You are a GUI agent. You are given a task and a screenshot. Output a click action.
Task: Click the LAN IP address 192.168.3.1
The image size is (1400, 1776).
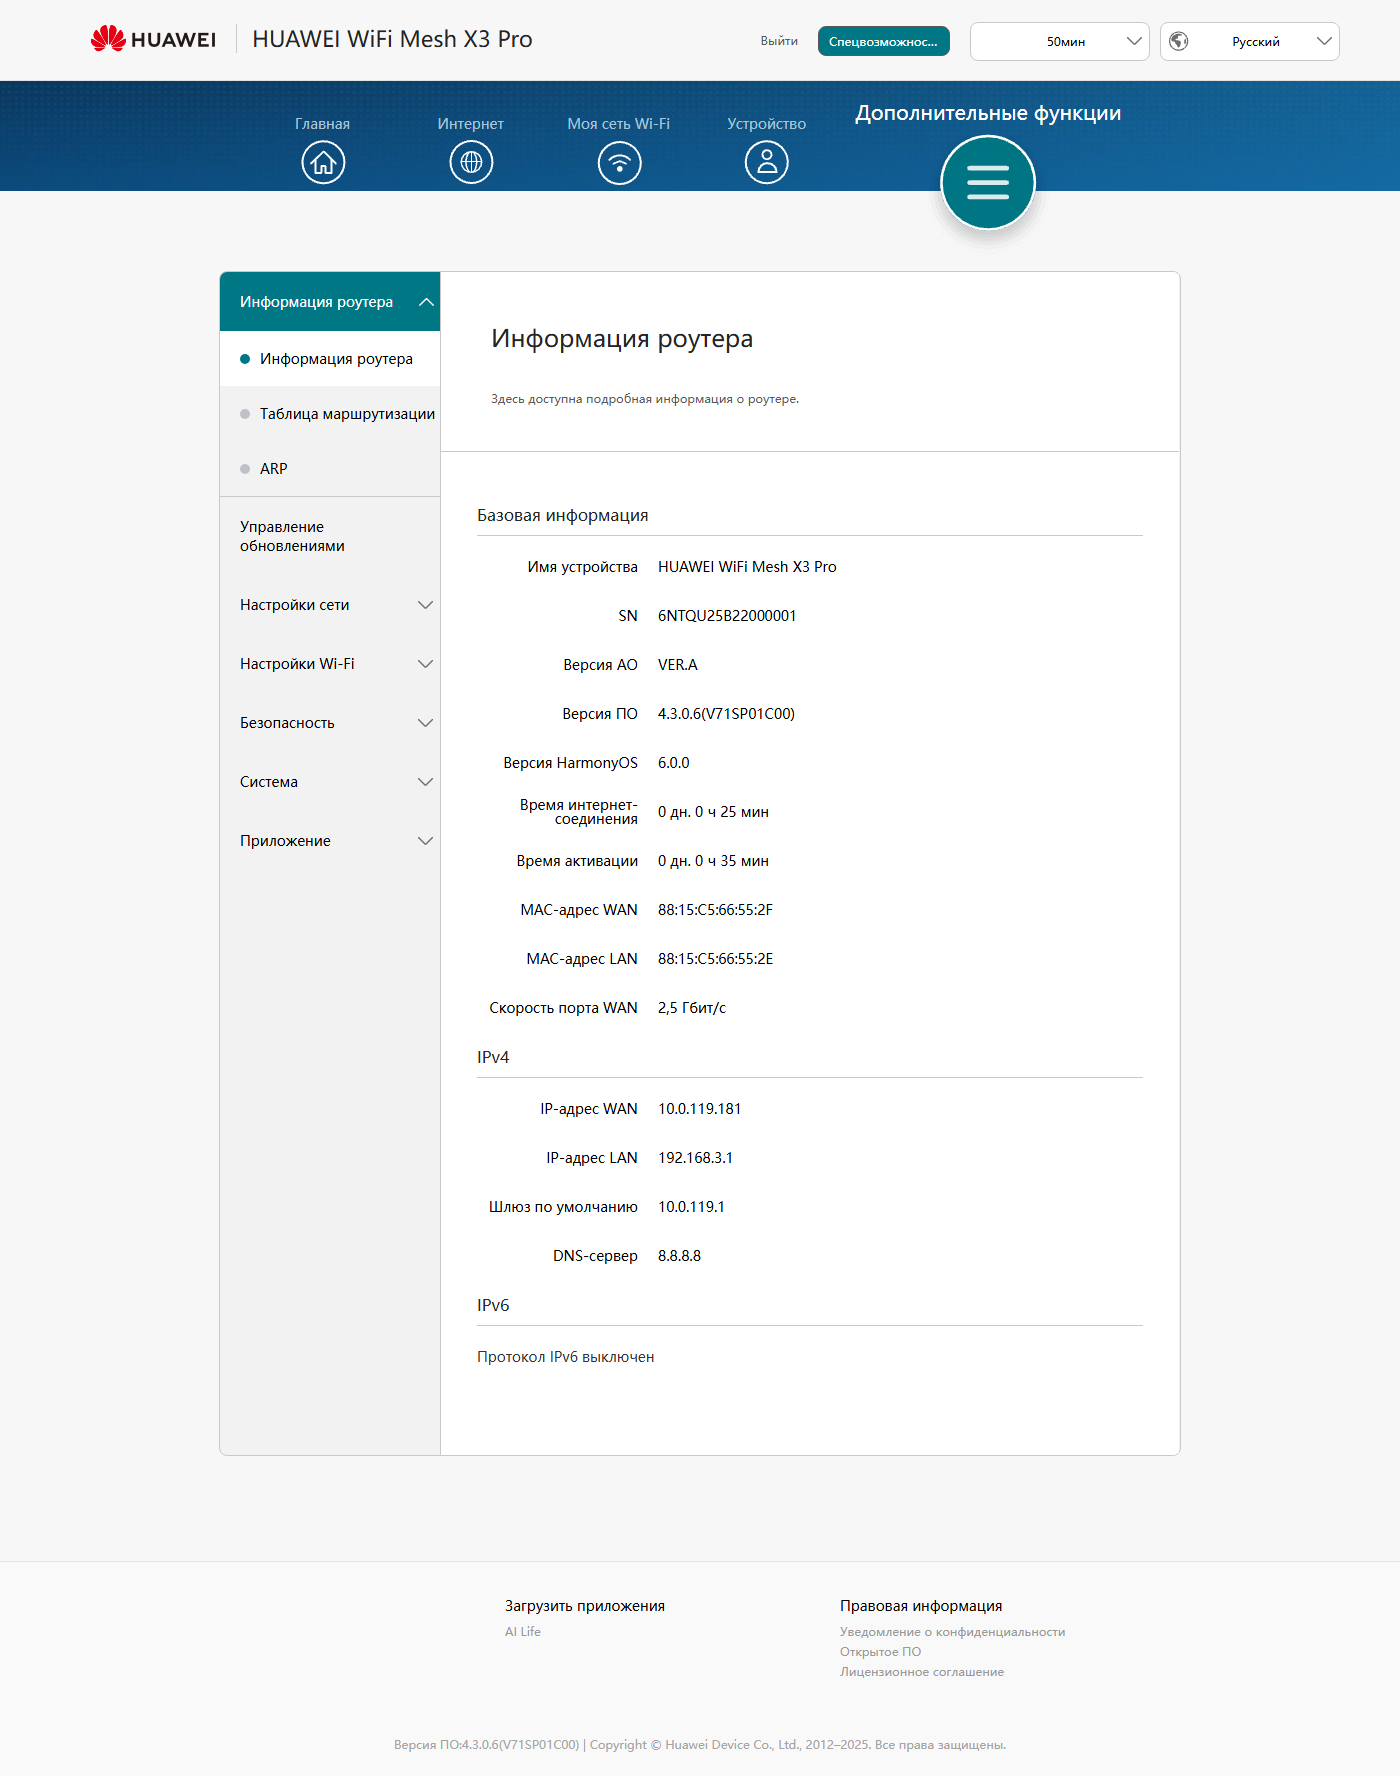695,1158
